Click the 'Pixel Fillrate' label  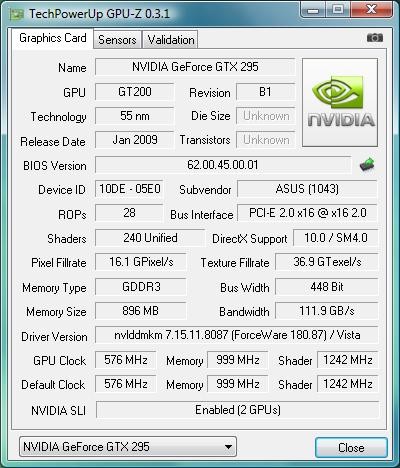pos(59,263)
